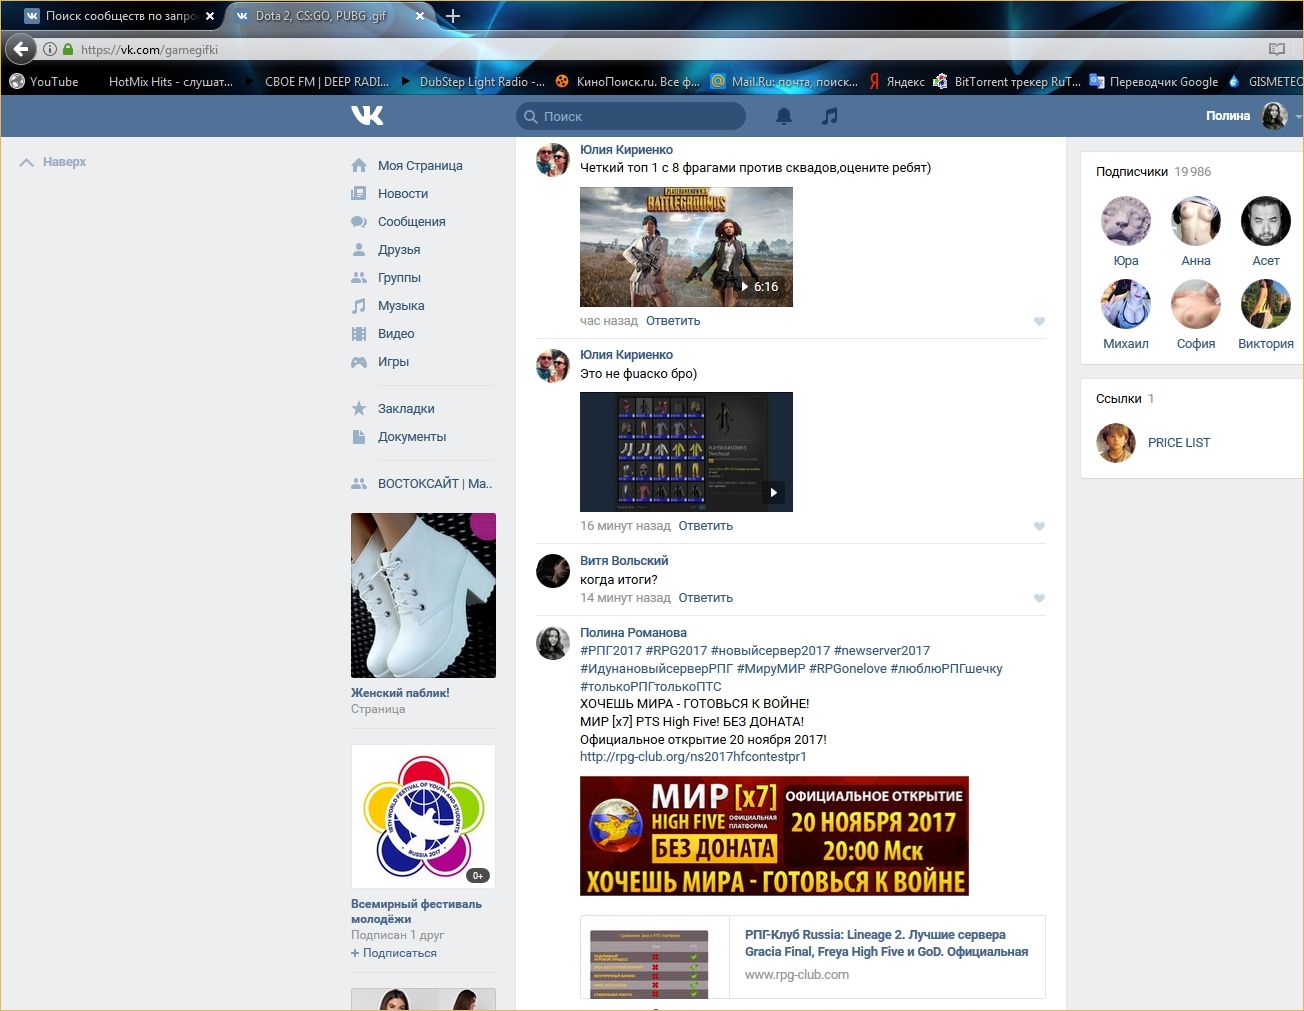This screenshot has width=1304, height=1011.
Task: Open Юлия Кириенко name on Четкий топ comment
Action: click(x=626, y=150)
